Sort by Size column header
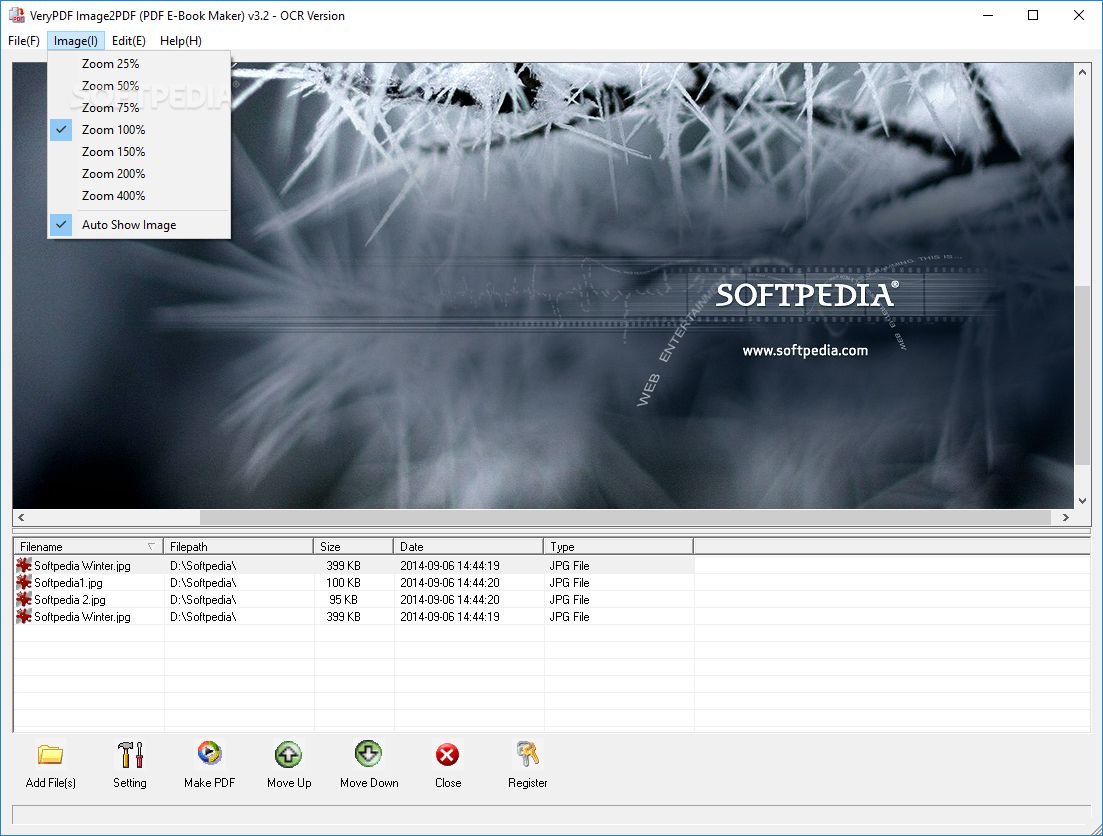This screenshot has width=1103, height=836. [x=353, y=547]
